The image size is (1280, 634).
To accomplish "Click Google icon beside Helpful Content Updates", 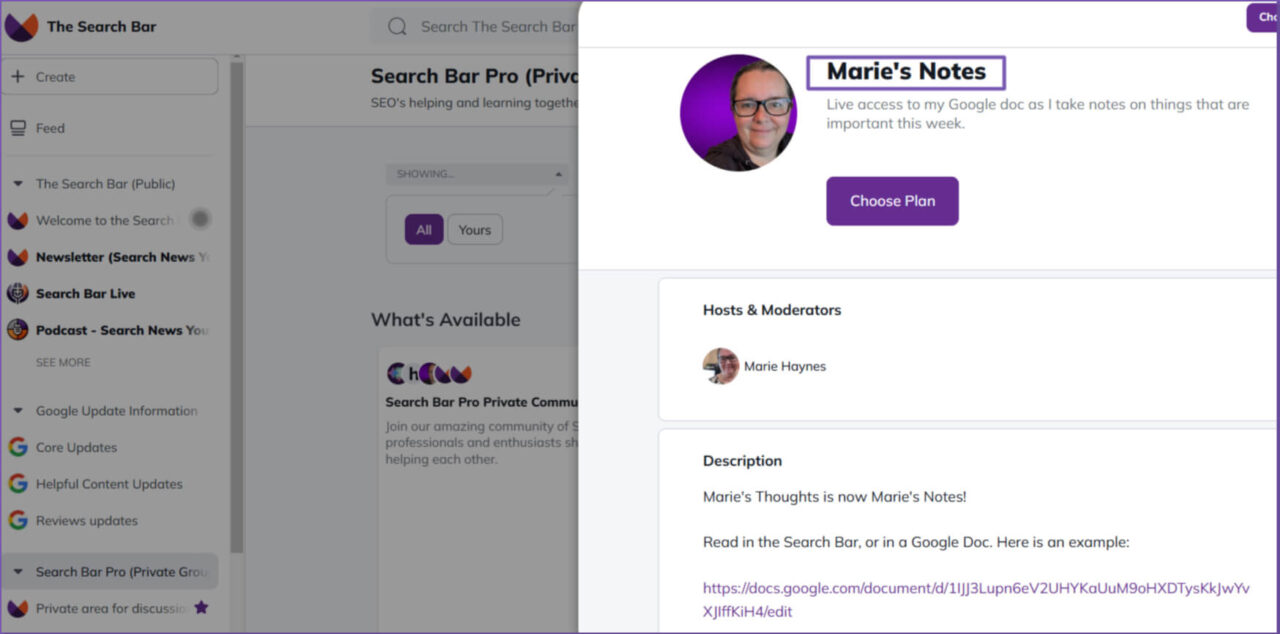I will [17, 484].
